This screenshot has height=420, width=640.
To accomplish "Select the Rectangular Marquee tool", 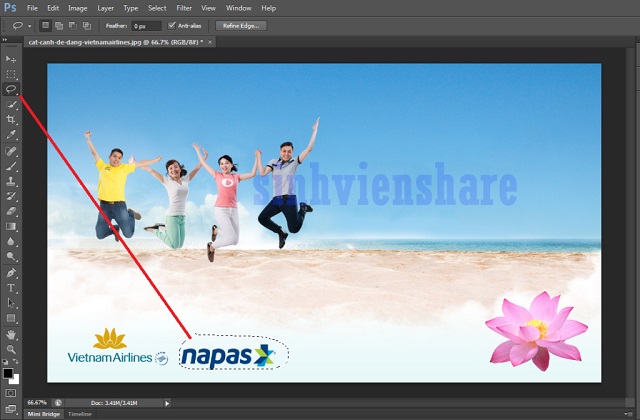I will [11, 74].
